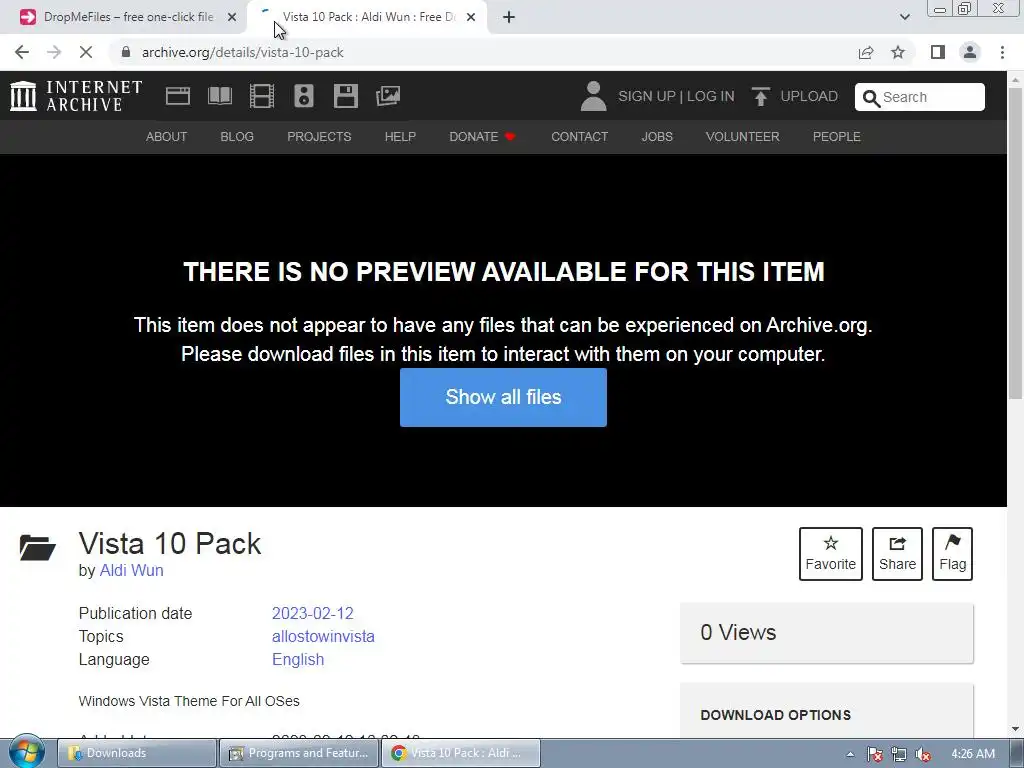Open the Texts book icon
The width and height of the screenshot is (1024, 768).
(219, 96)
